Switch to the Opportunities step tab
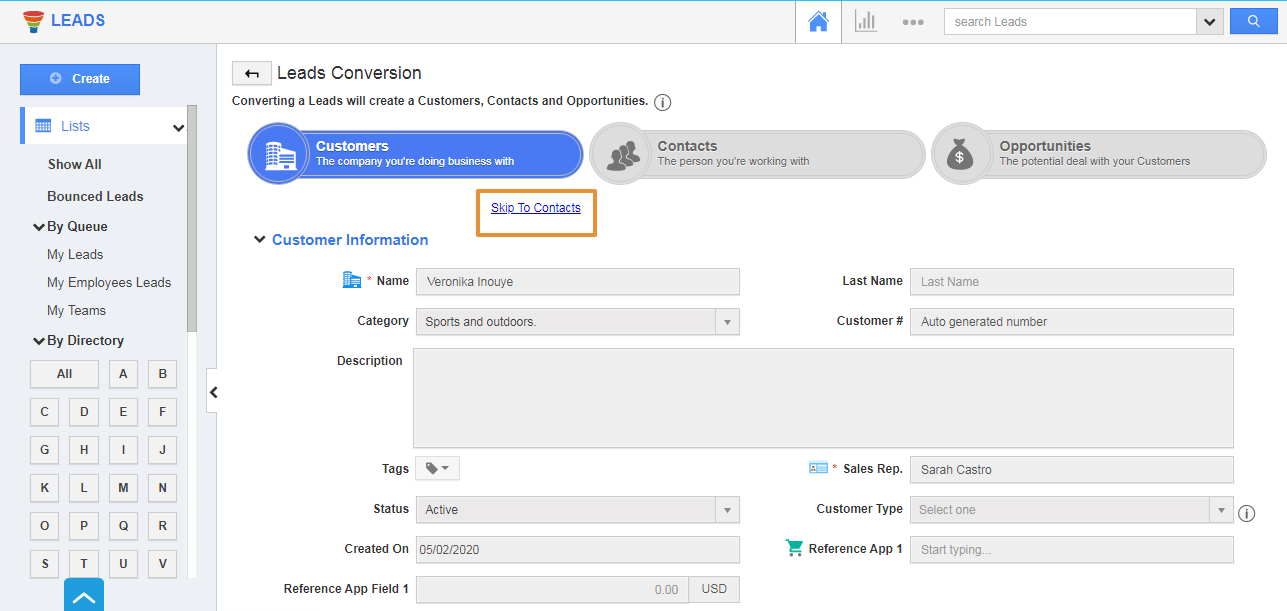 click(x=1098, y=154)
